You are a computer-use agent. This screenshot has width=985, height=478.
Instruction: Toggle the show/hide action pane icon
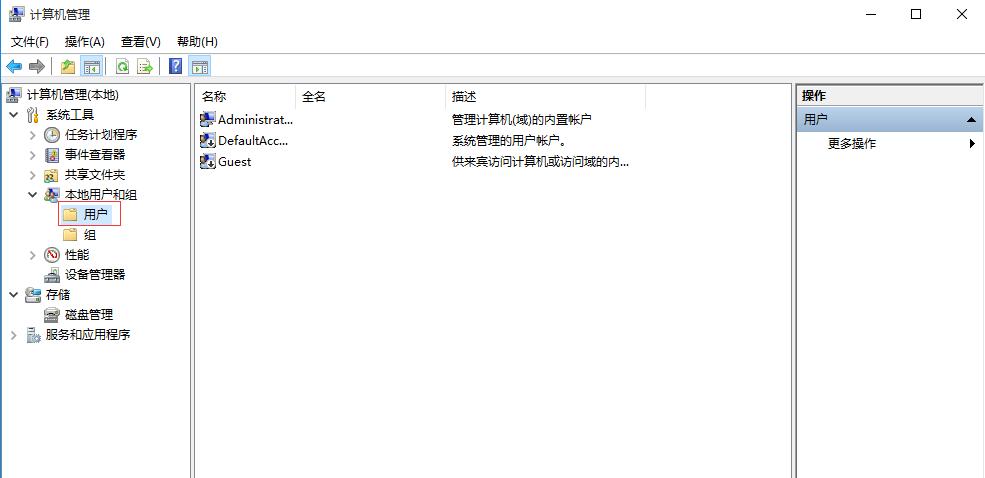pos(200,66)
